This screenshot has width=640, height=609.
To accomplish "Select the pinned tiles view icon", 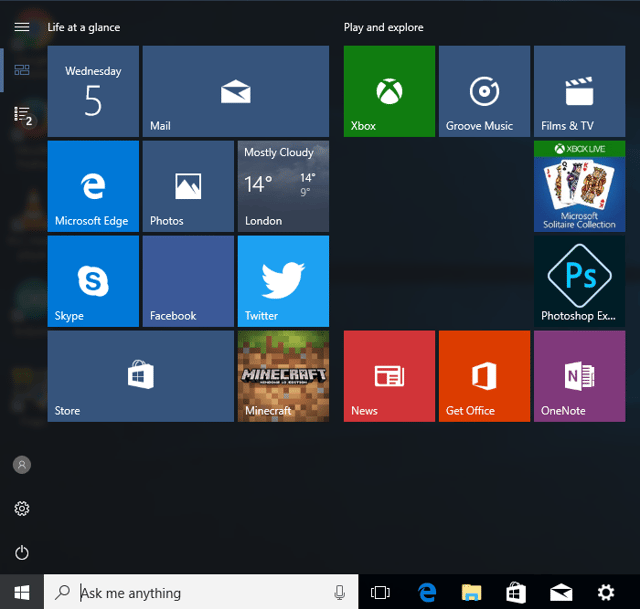I will click(x=22, y=70).
